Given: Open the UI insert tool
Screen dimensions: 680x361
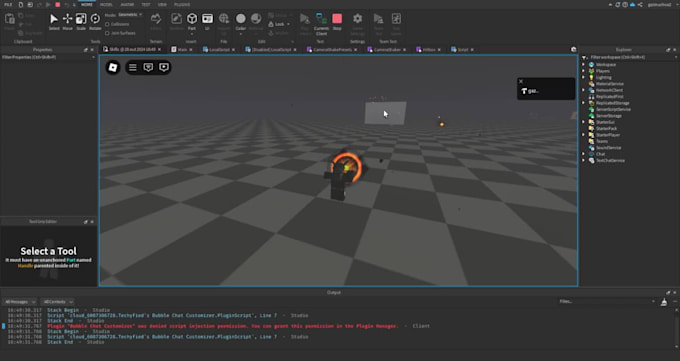Looking at the screenshot, I should [x=207, y=22].
